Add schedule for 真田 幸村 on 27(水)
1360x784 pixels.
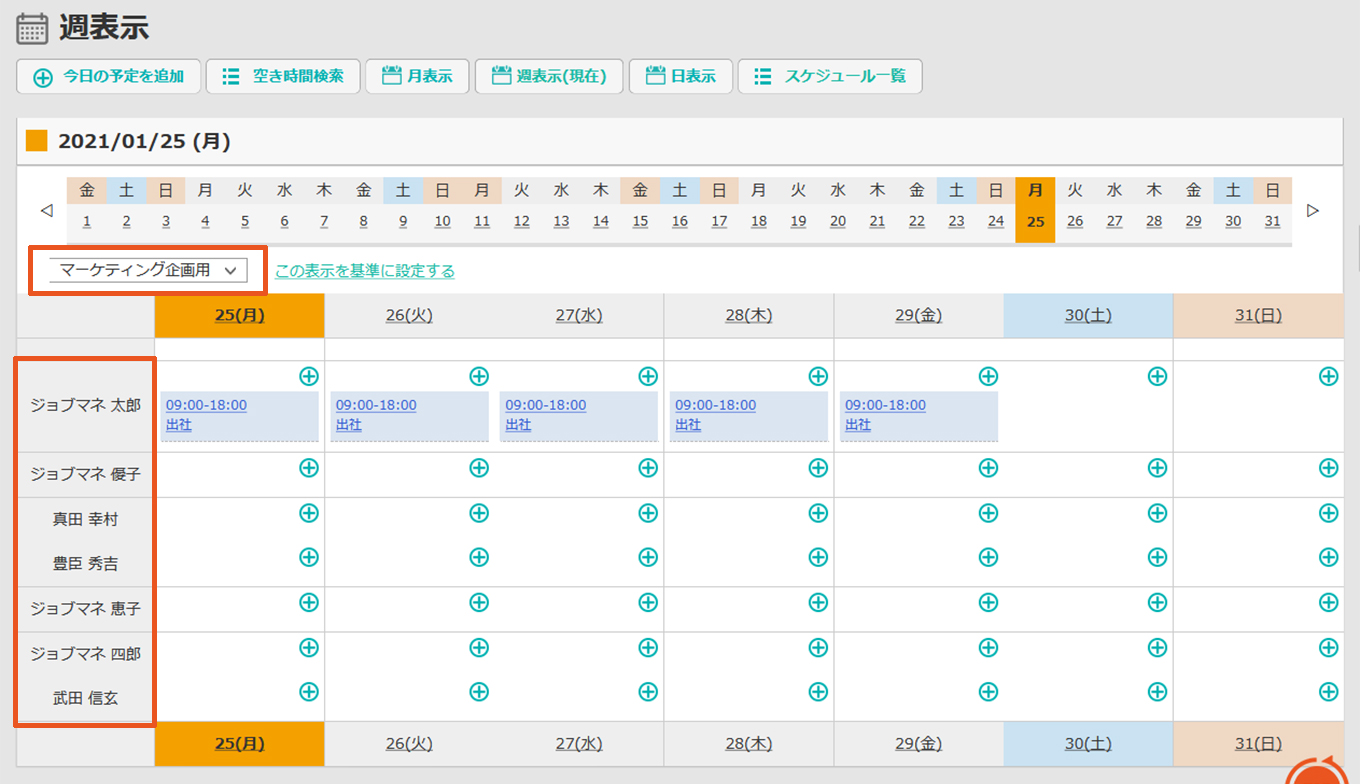[x=648, y=513]
